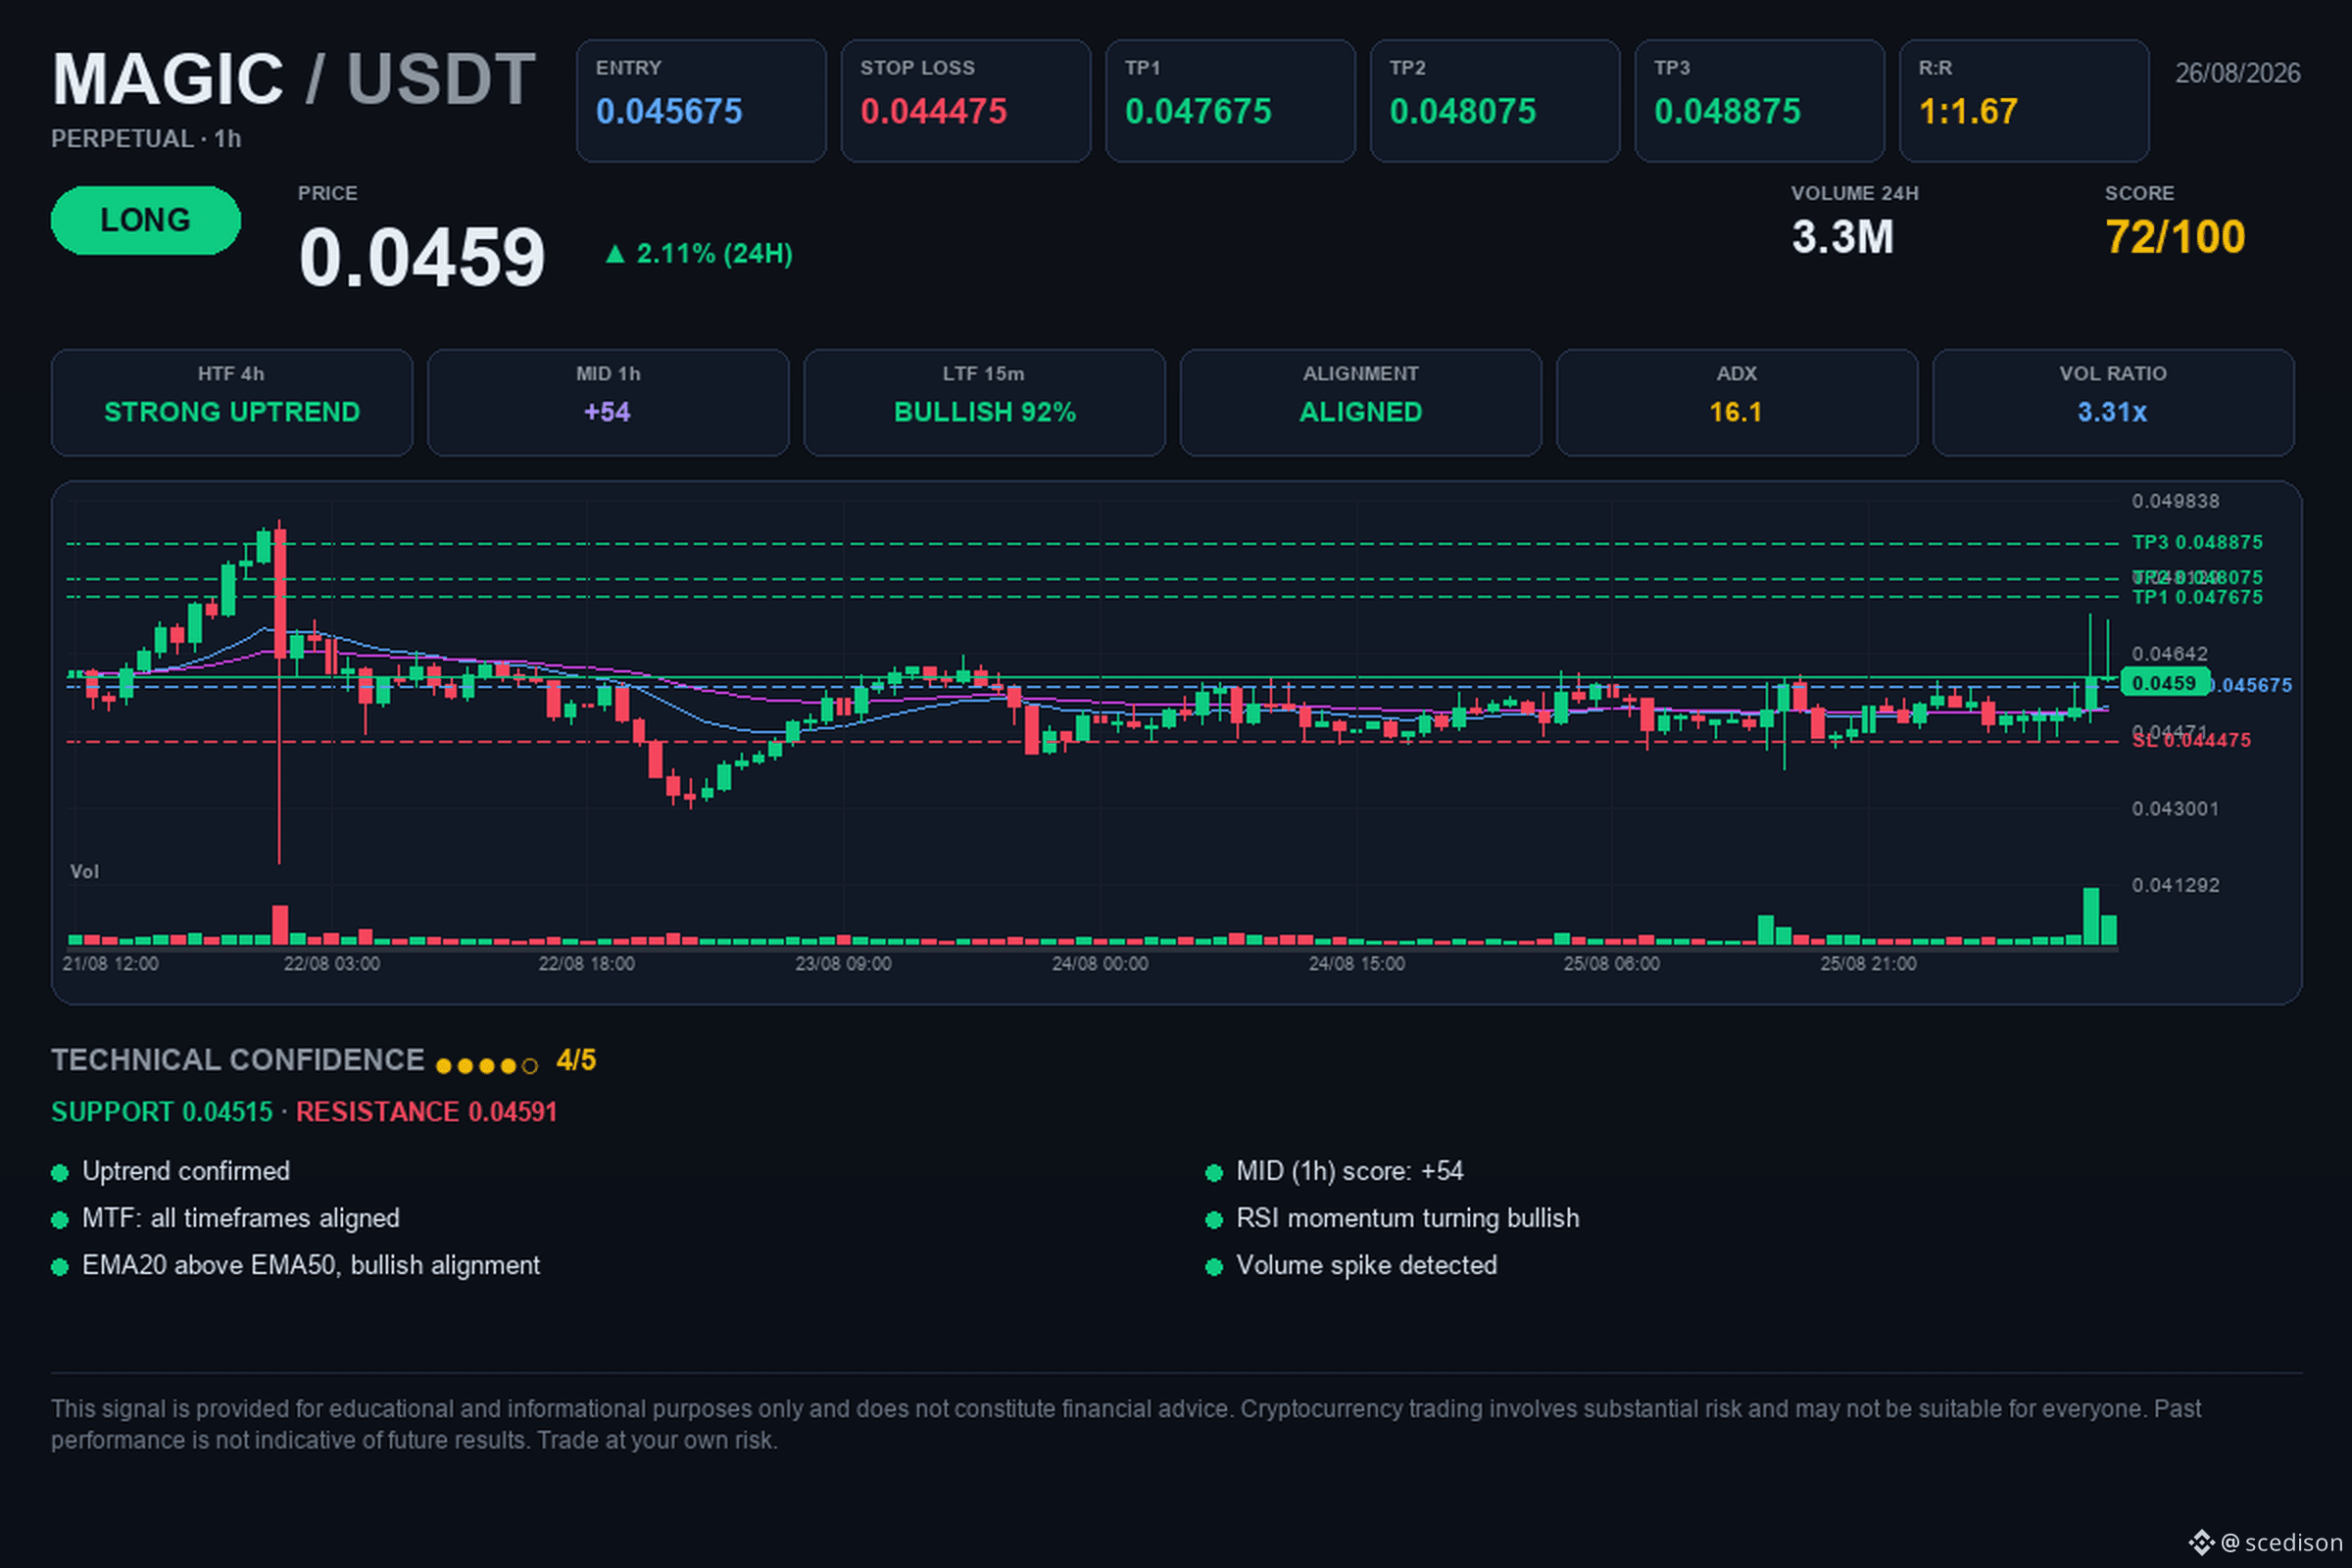Click the 22/08 03:00 time axis label
2352x1568 pixels.
coord(332,964)
